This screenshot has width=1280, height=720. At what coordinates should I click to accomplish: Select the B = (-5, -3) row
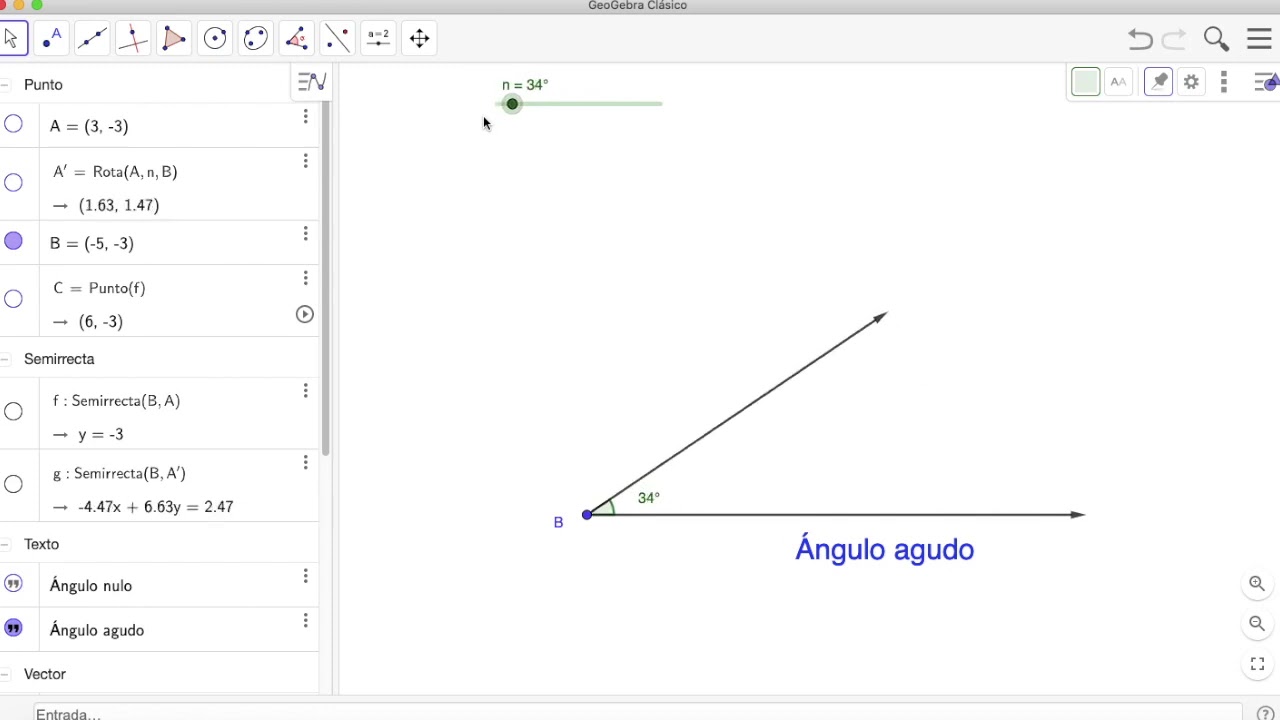point(160,243)
